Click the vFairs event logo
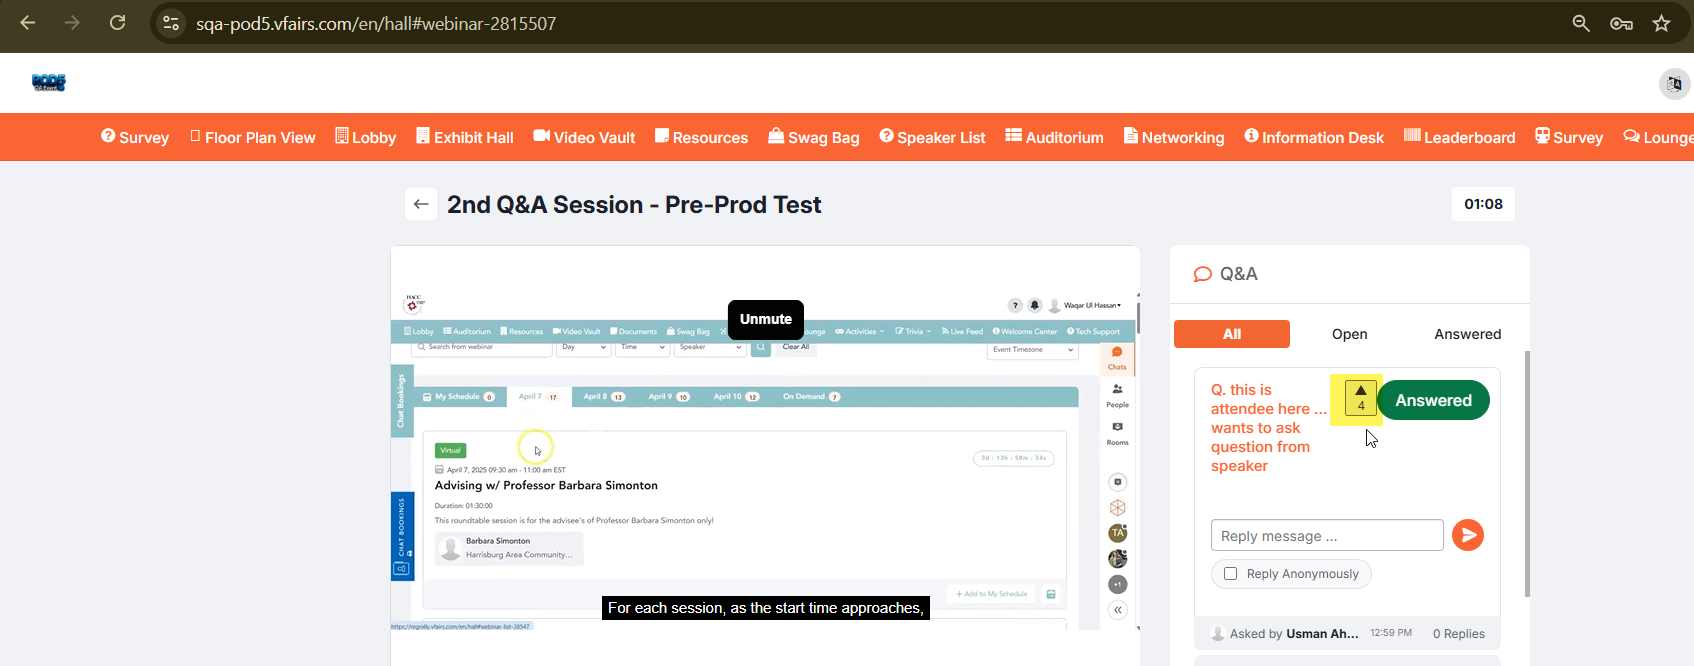1694x666 pixels. pyautogui.click(x=48, y=83)
